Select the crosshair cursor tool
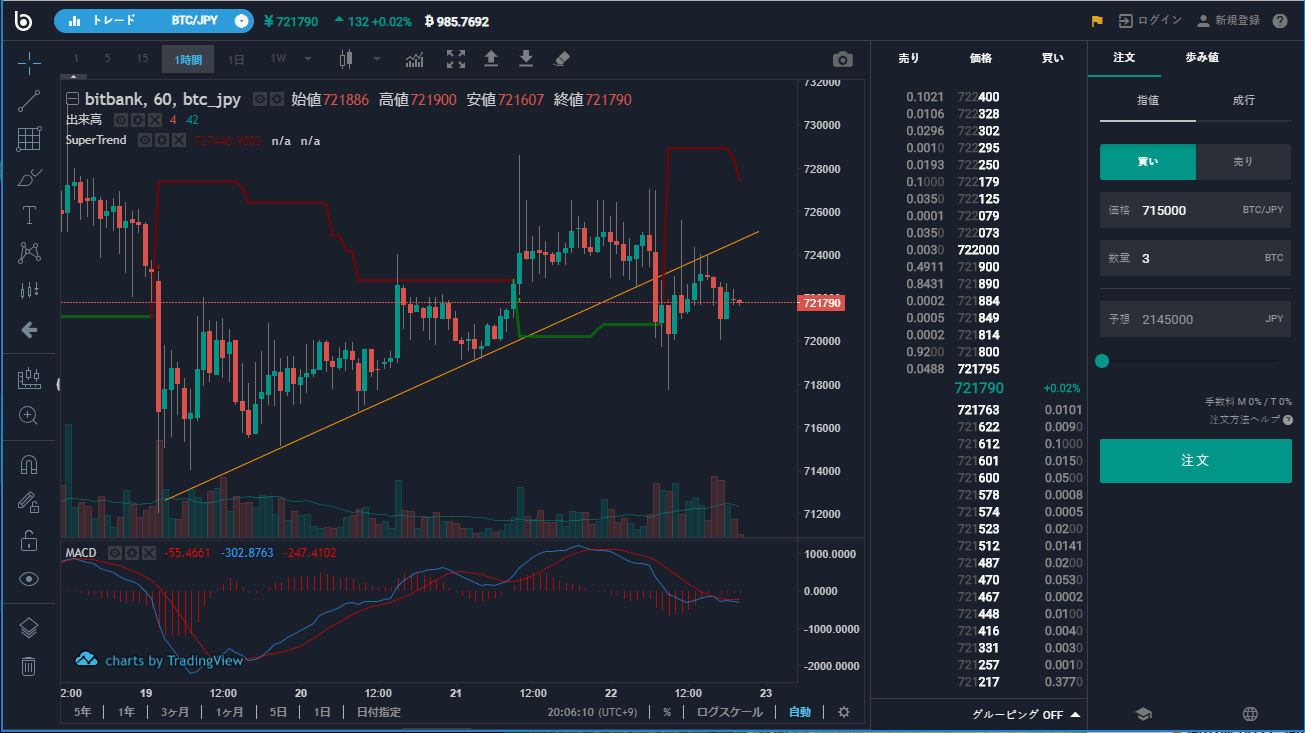 28,64
